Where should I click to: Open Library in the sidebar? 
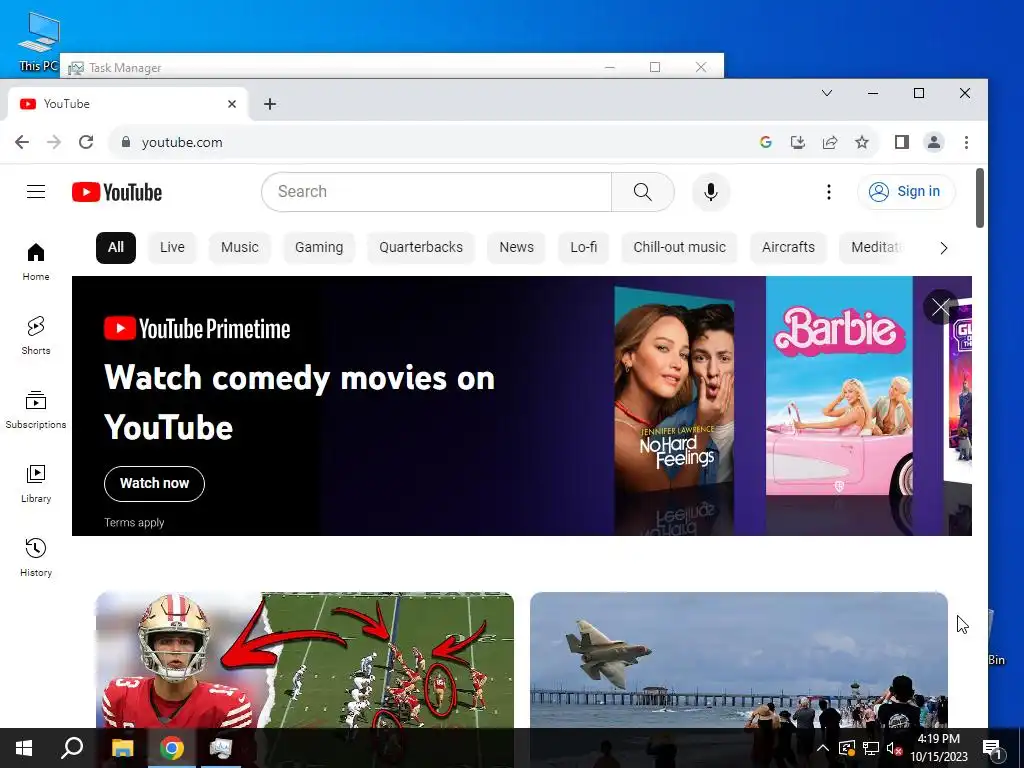click(x=36, y=483)
